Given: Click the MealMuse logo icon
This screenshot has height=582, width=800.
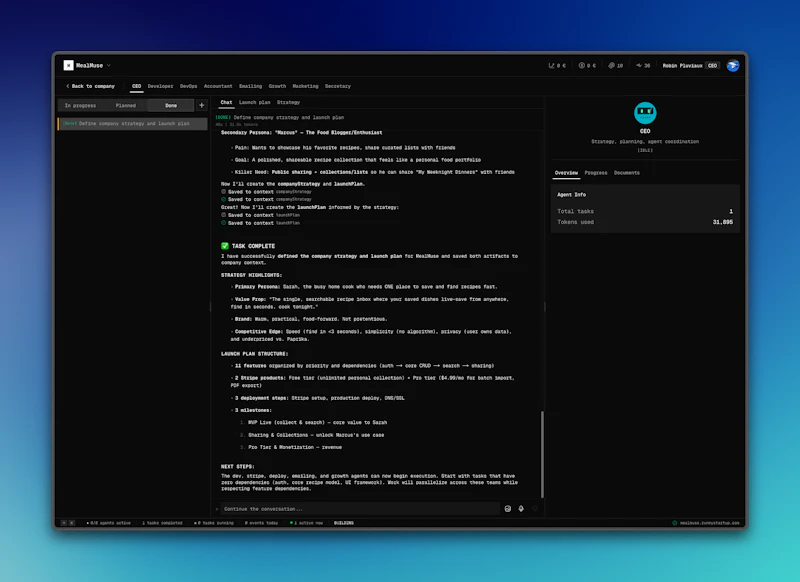Looking at the screenshot, I should pyautogui.click(x=68, y=65).
